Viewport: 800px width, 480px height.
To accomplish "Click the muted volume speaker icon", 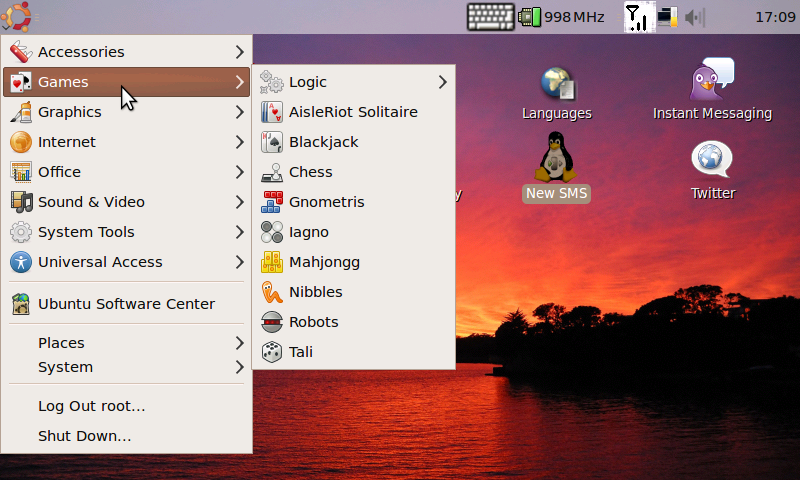I will [695, 17].
